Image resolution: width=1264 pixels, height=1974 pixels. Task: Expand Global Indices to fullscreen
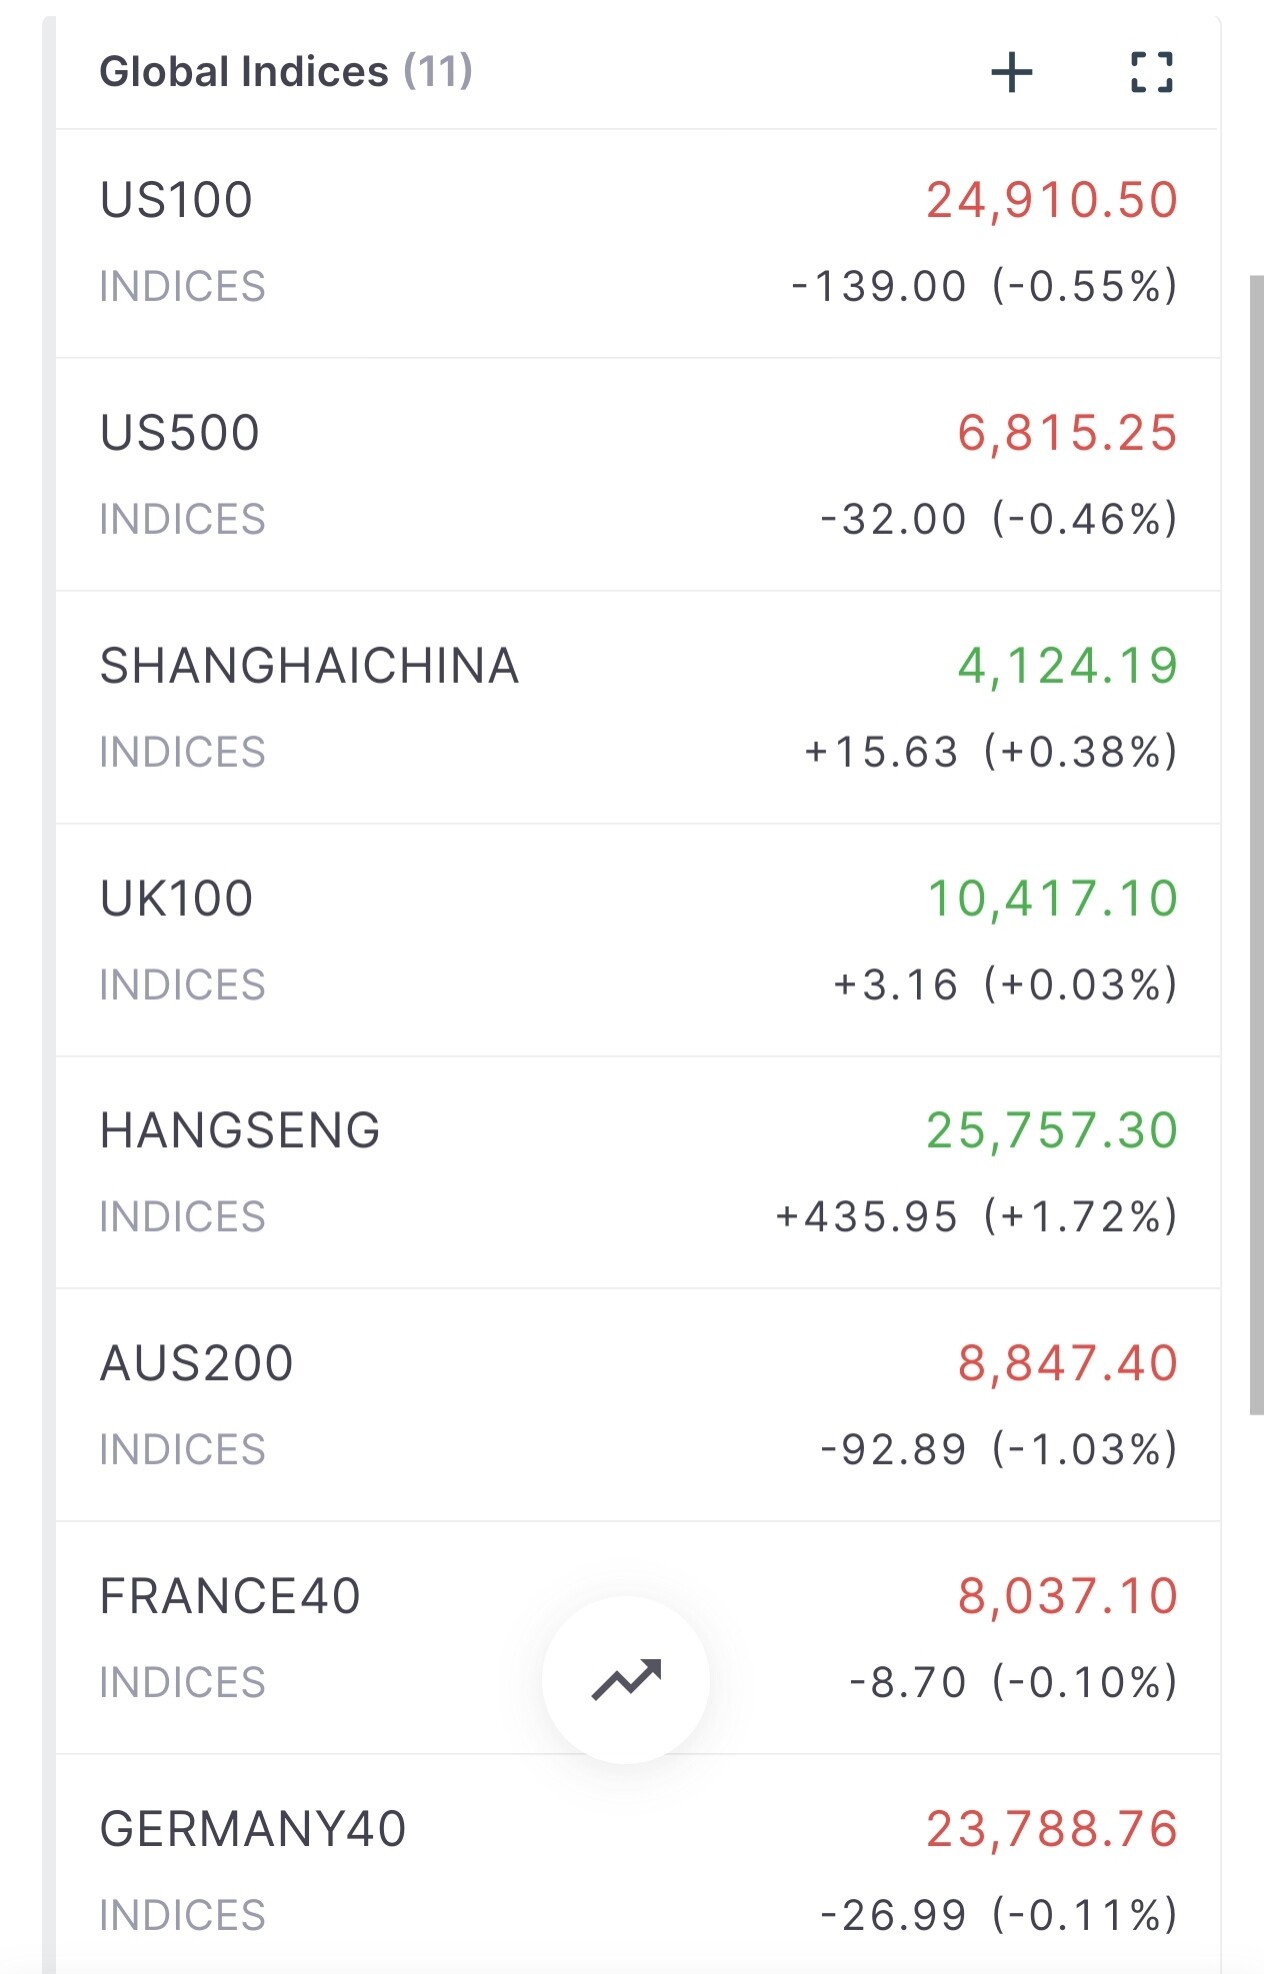click(1151, 72)
